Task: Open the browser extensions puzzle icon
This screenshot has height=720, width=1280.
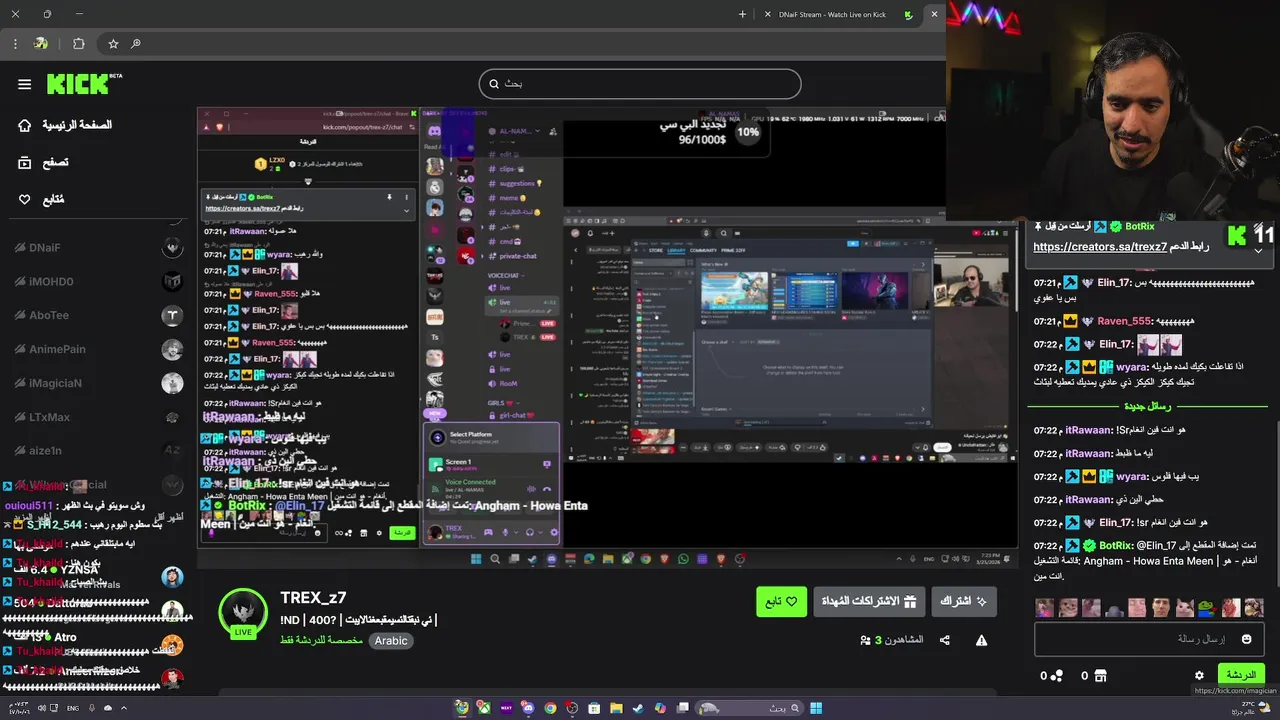Action: tap(79, 43)
